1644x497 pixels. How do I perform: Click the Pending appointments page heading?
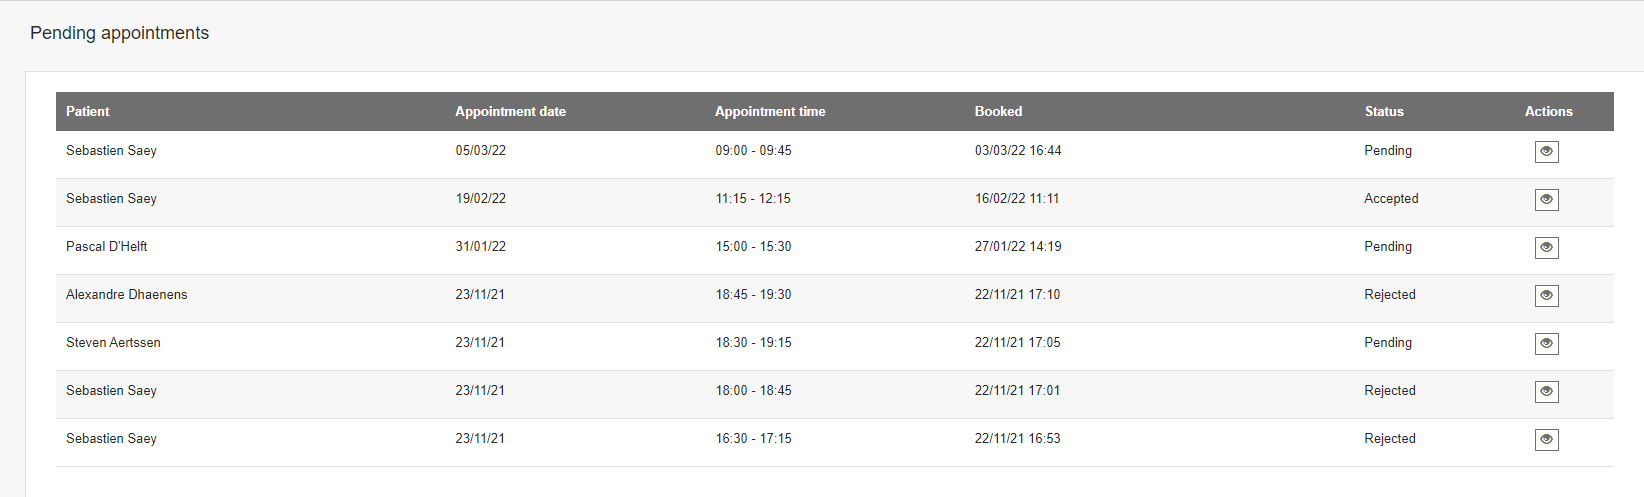(119, 33)
